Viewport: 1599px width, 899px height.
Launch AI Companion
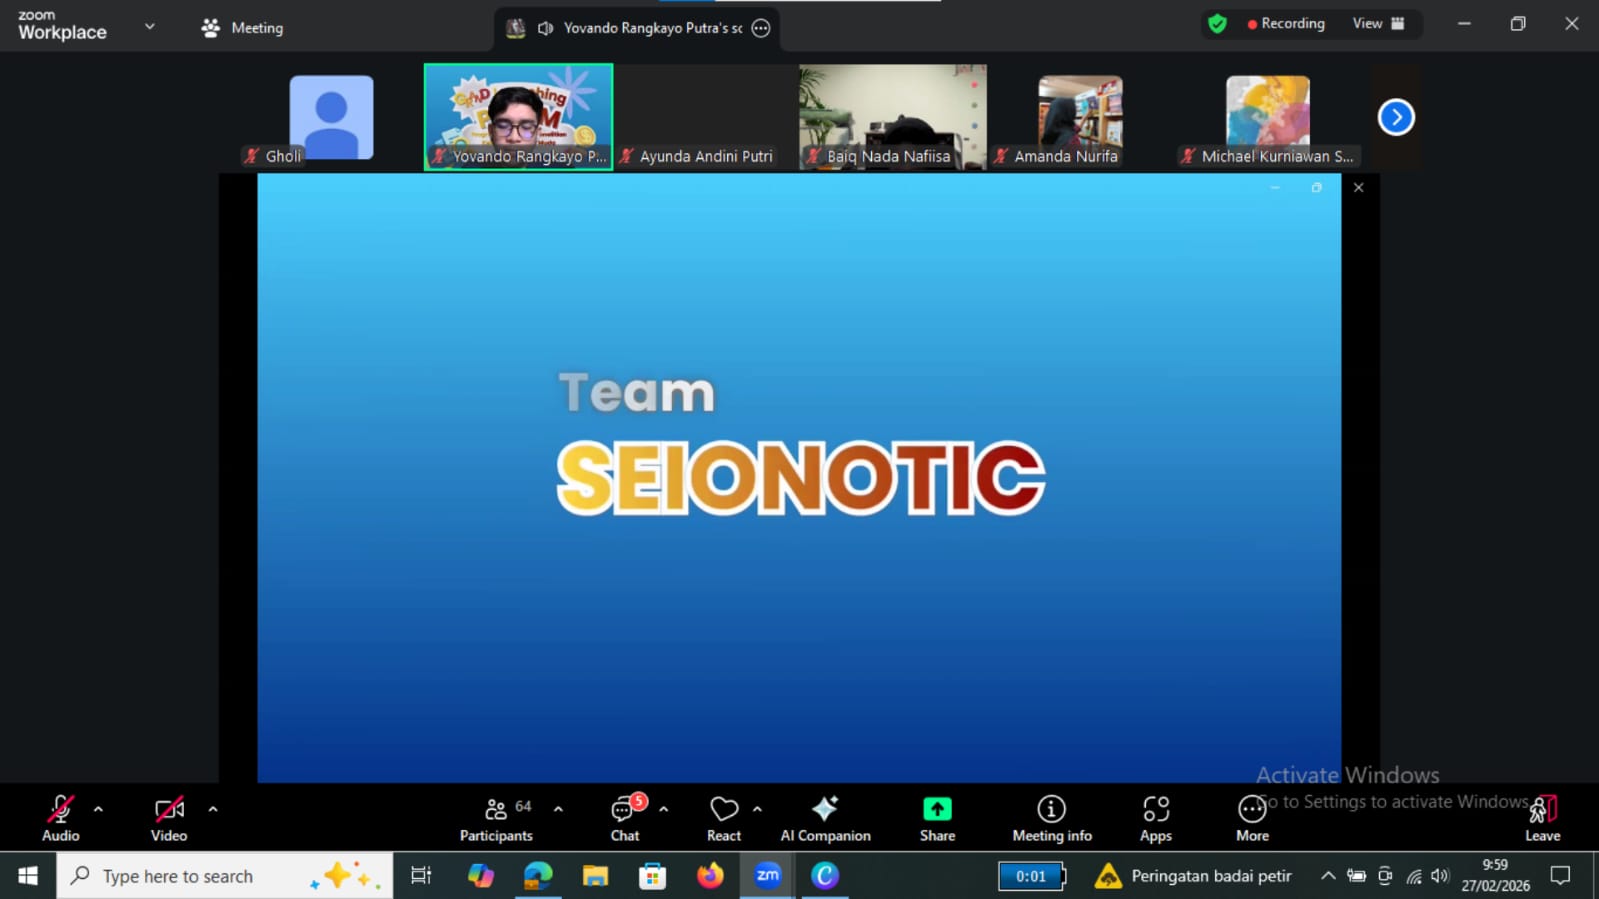[x=825, y=818]
